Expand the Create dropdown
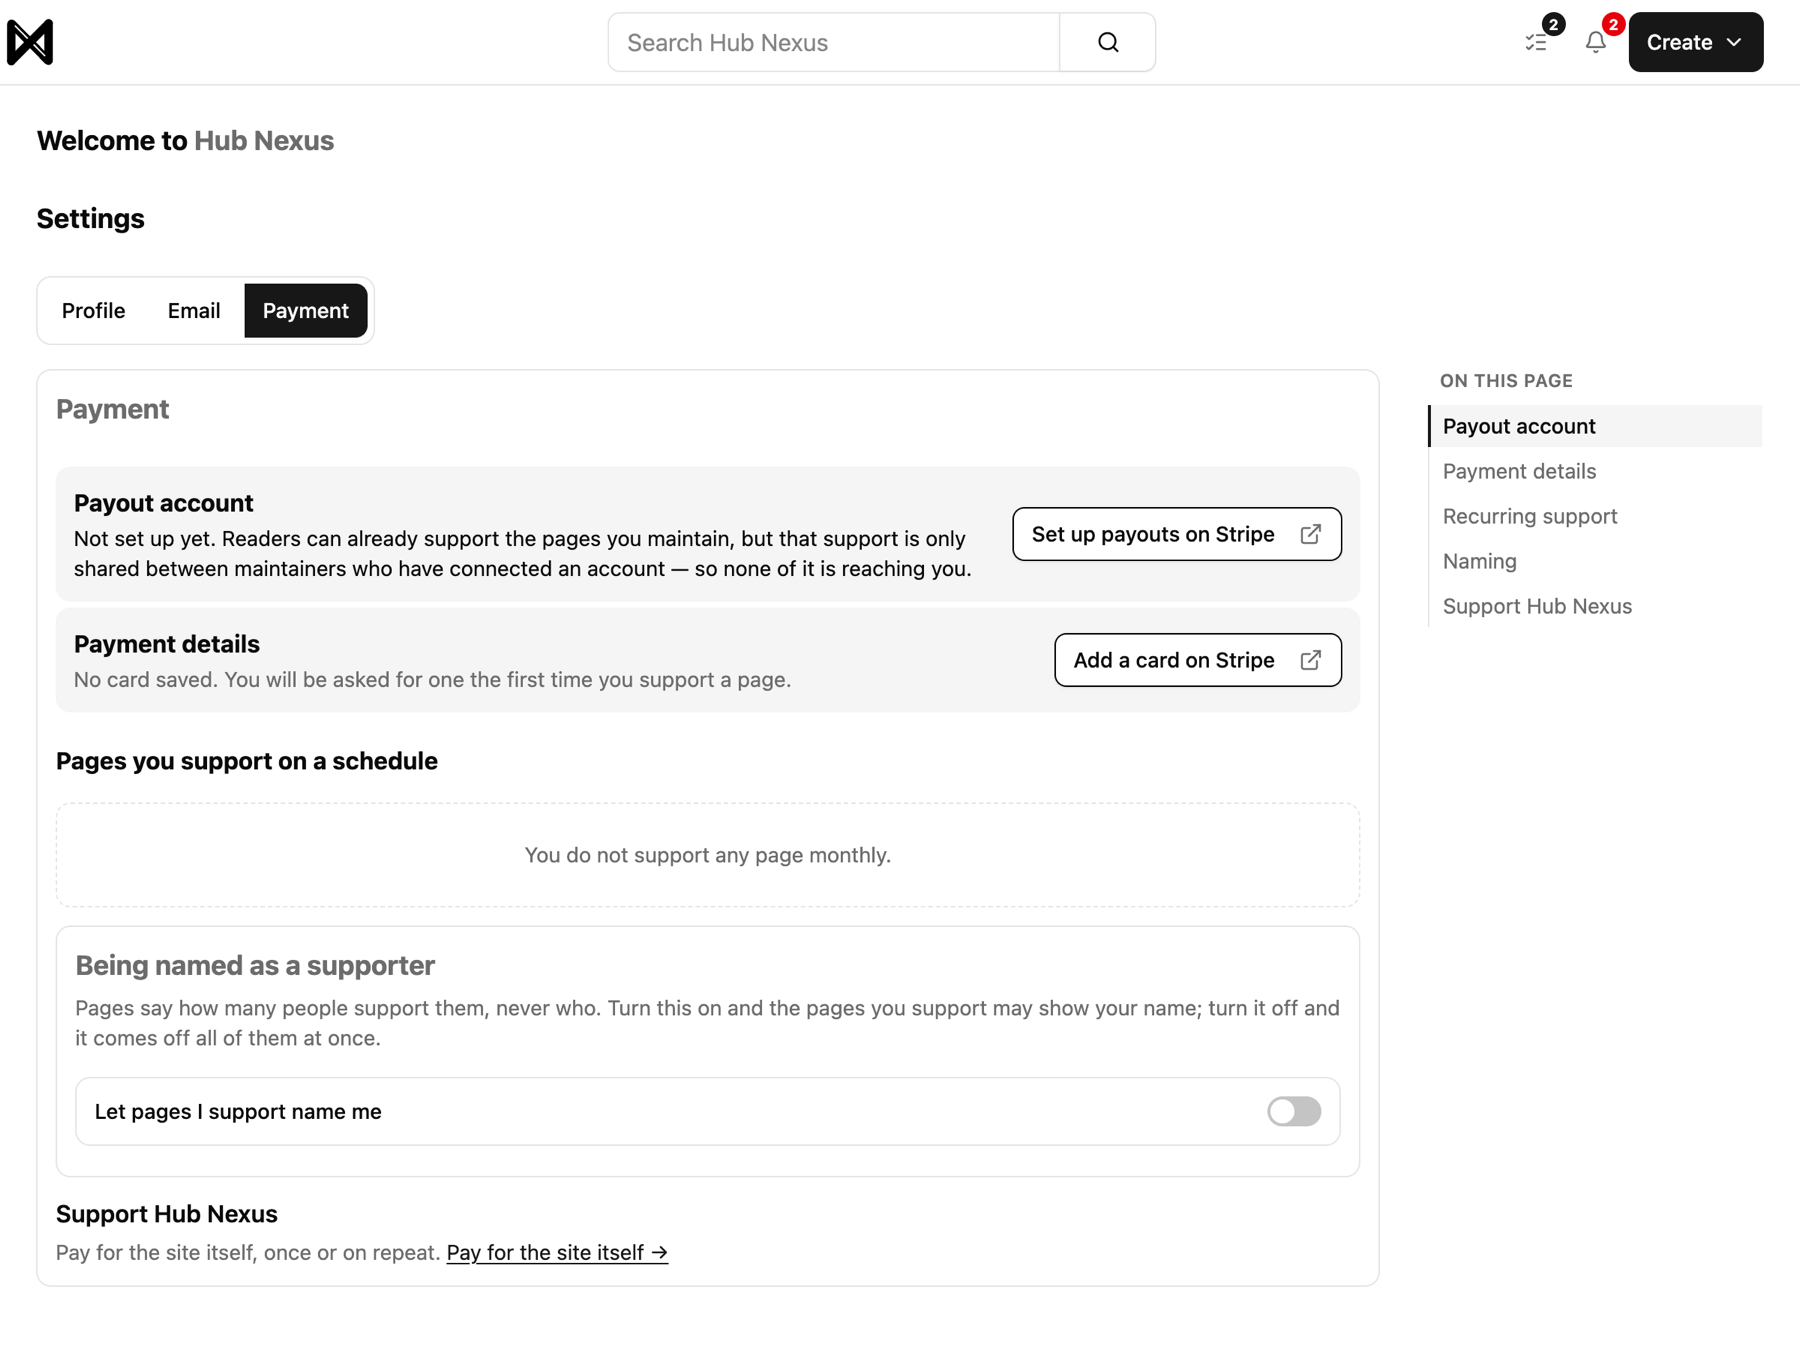Viewport: 1800px width, 1350px height. point(1695,42)
